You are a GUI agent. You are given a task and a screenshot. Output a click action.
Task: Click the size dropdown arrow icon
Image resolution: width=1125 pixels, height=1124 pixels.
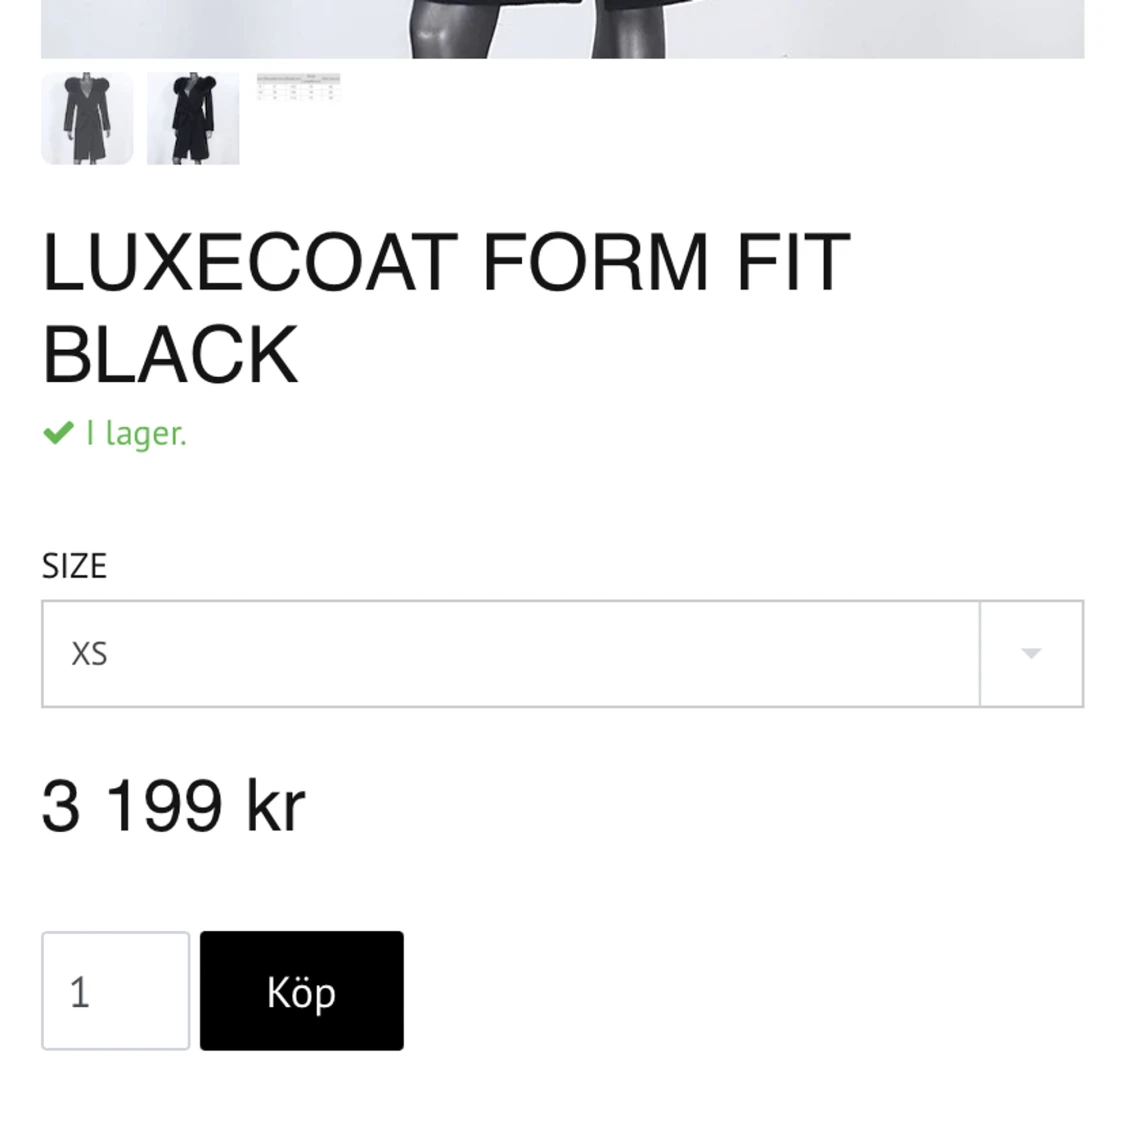(x=1031, y=654)
